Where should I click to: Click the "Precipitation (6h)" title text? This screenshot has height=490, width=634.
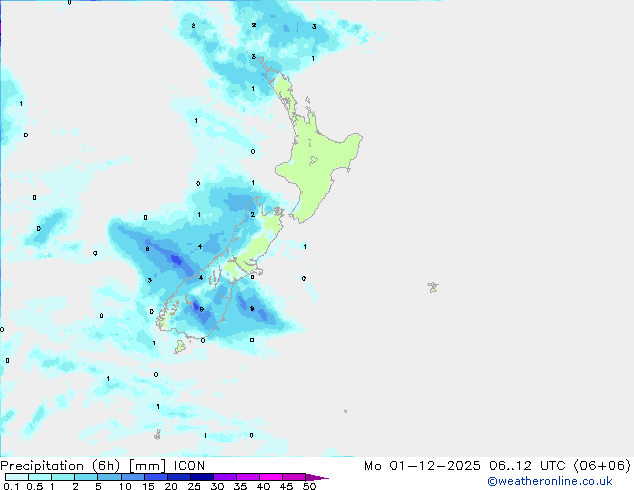[x=60, y=466]
